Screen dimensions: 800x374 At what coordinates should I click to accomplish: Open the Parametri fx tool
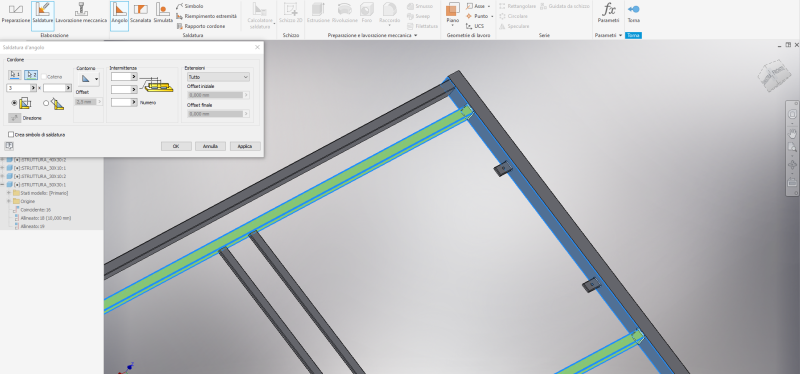coord(608,14)
